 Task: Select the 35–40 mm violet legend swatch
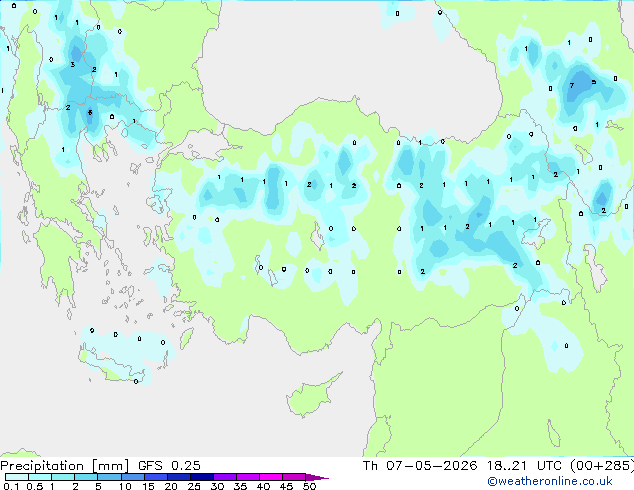[x=247, y=477]
